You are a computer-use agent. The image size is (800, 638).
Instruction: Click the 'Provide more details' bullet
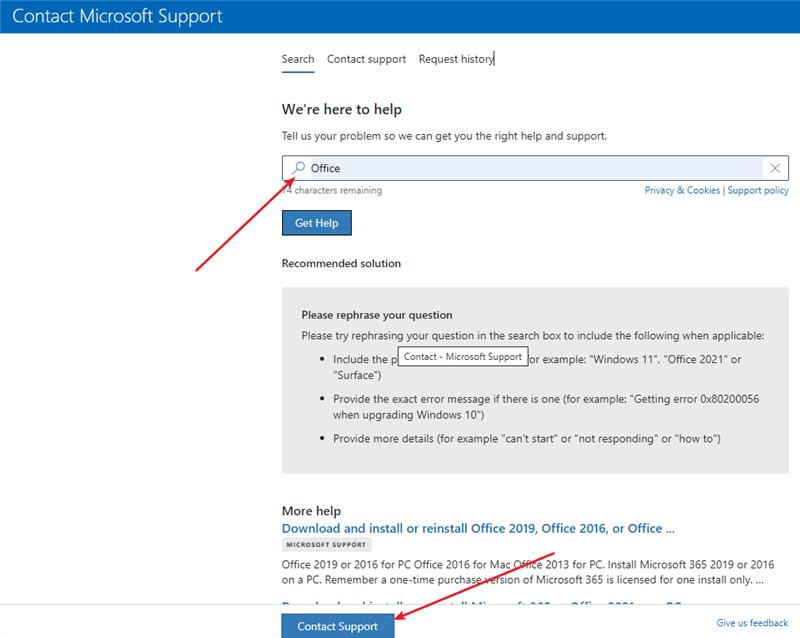[527, 438]
